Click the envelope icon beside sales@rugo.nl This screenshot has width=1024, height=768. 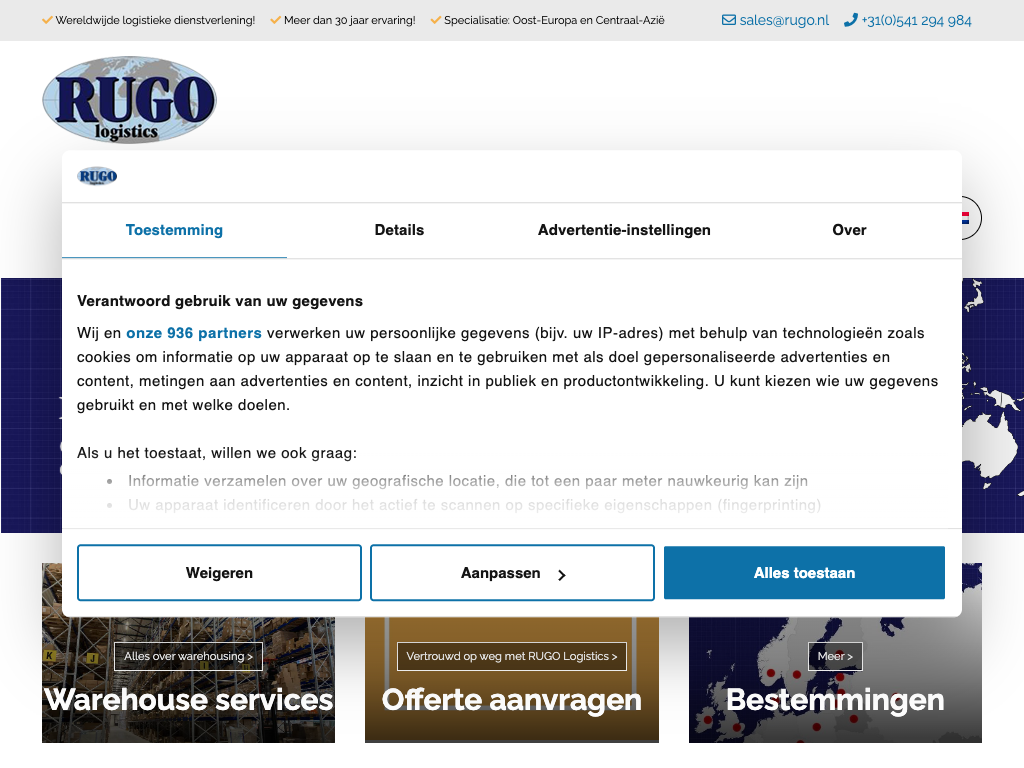pos(729,20)
